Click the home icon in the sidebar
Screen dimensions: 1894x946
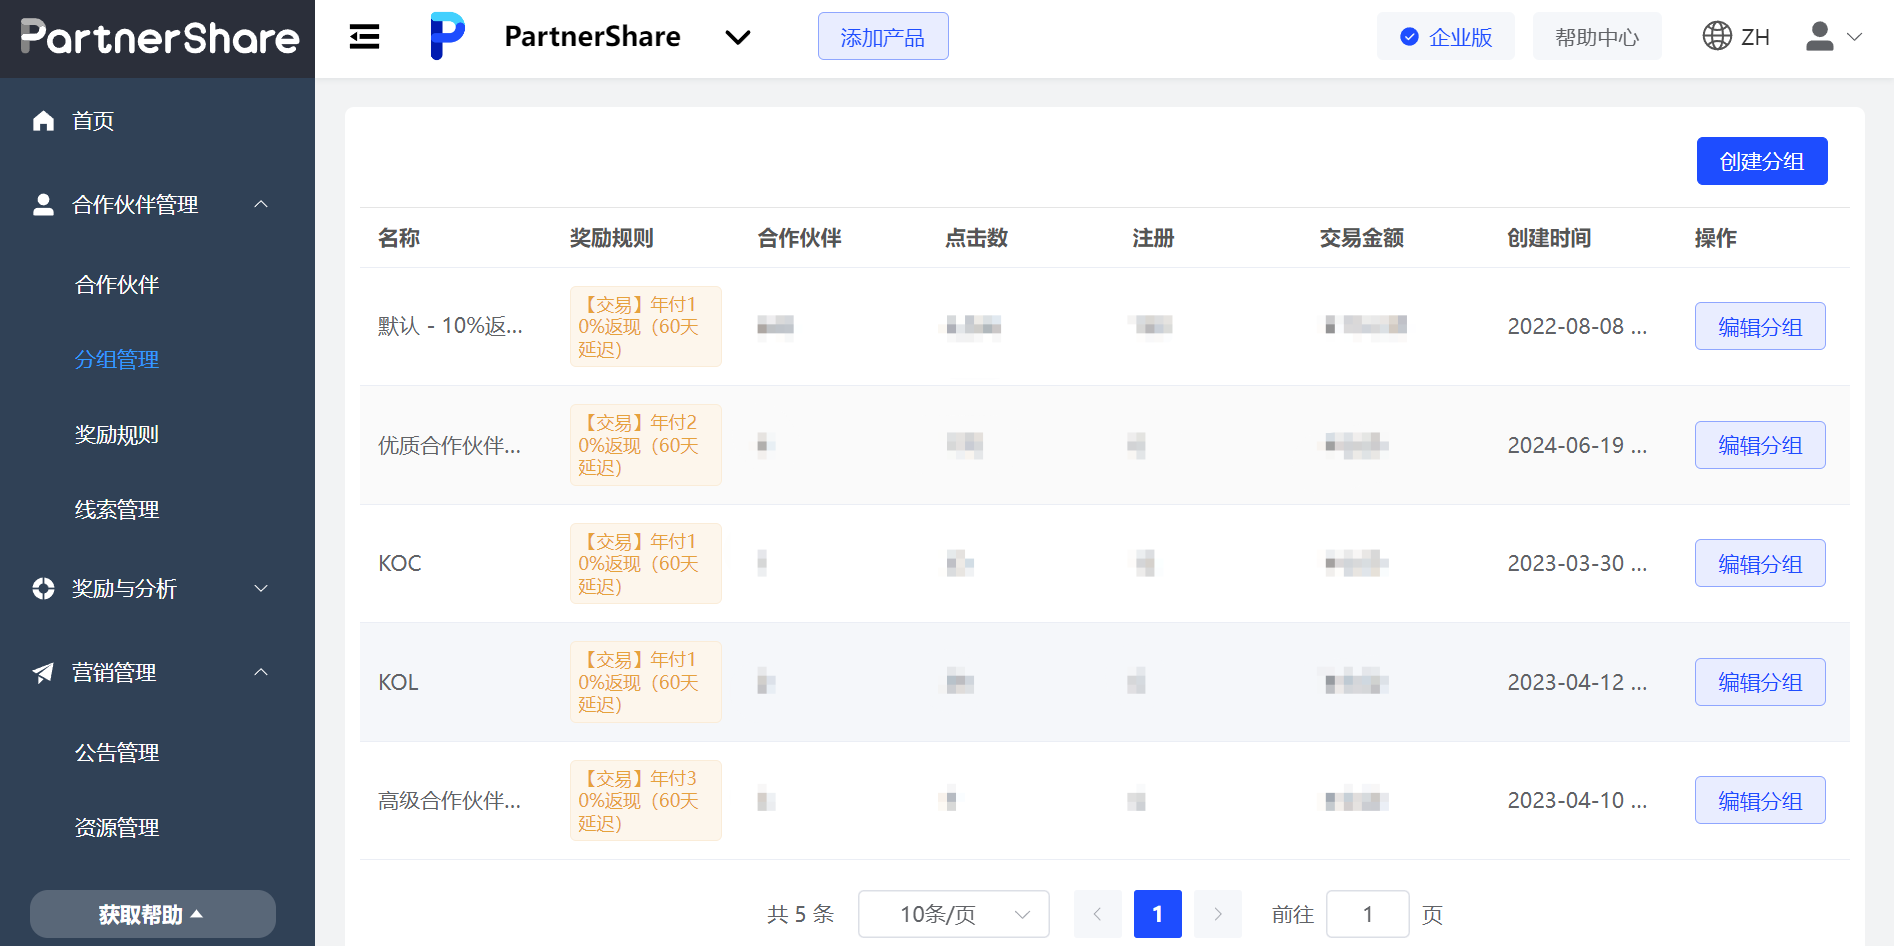(43, 121)
